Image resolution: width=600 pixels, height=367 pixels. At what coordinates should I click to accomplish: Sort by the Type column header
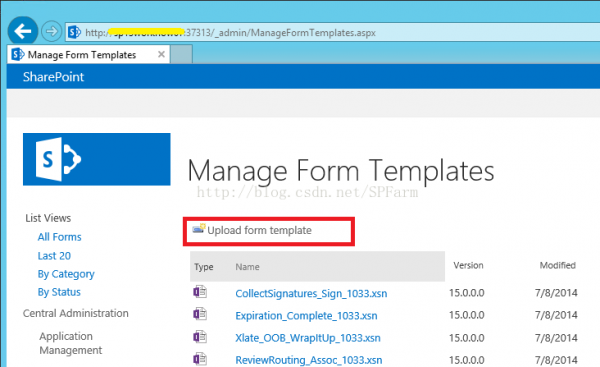[204, 267]
